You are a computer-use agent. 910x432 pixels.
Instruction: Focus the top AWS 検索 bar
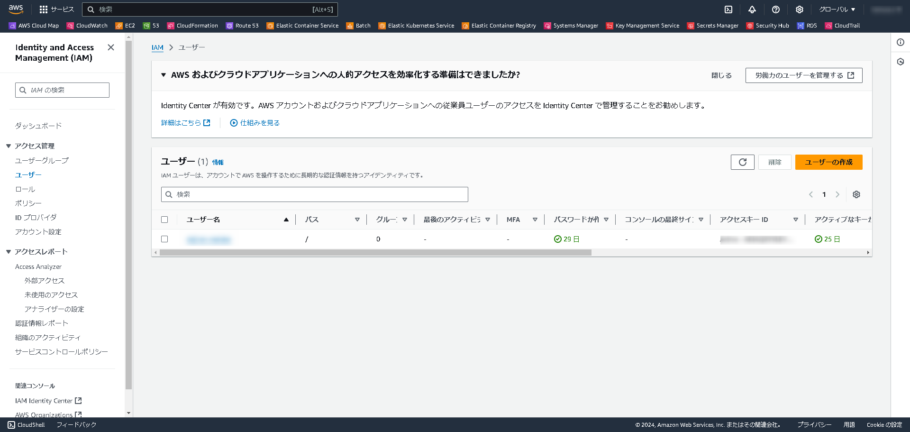(210, 9)
